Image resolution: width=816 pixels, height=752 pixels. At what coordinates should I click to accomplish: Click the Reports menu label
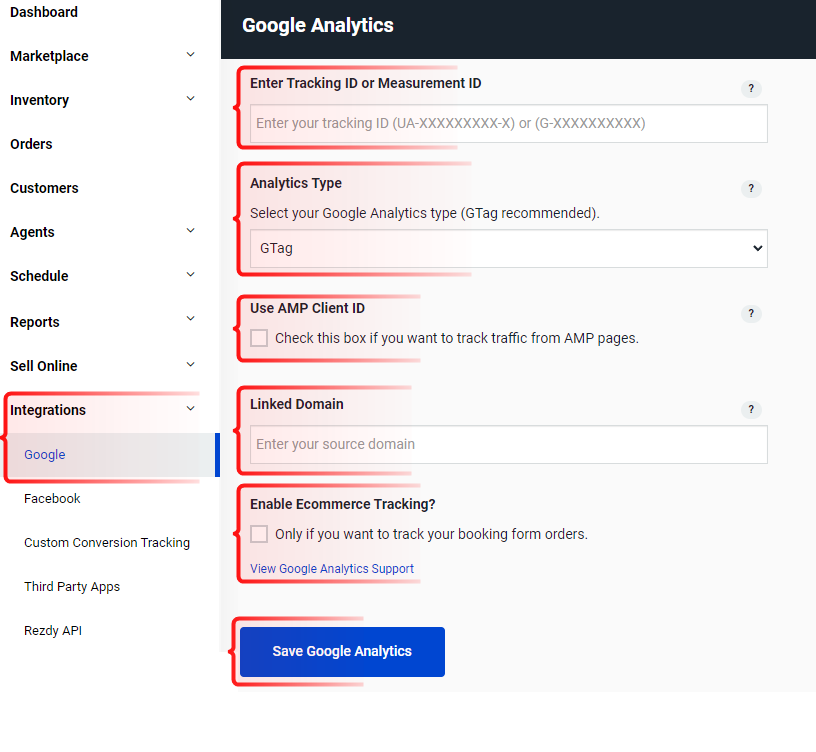pyautogui.click(x=35, y=322)
